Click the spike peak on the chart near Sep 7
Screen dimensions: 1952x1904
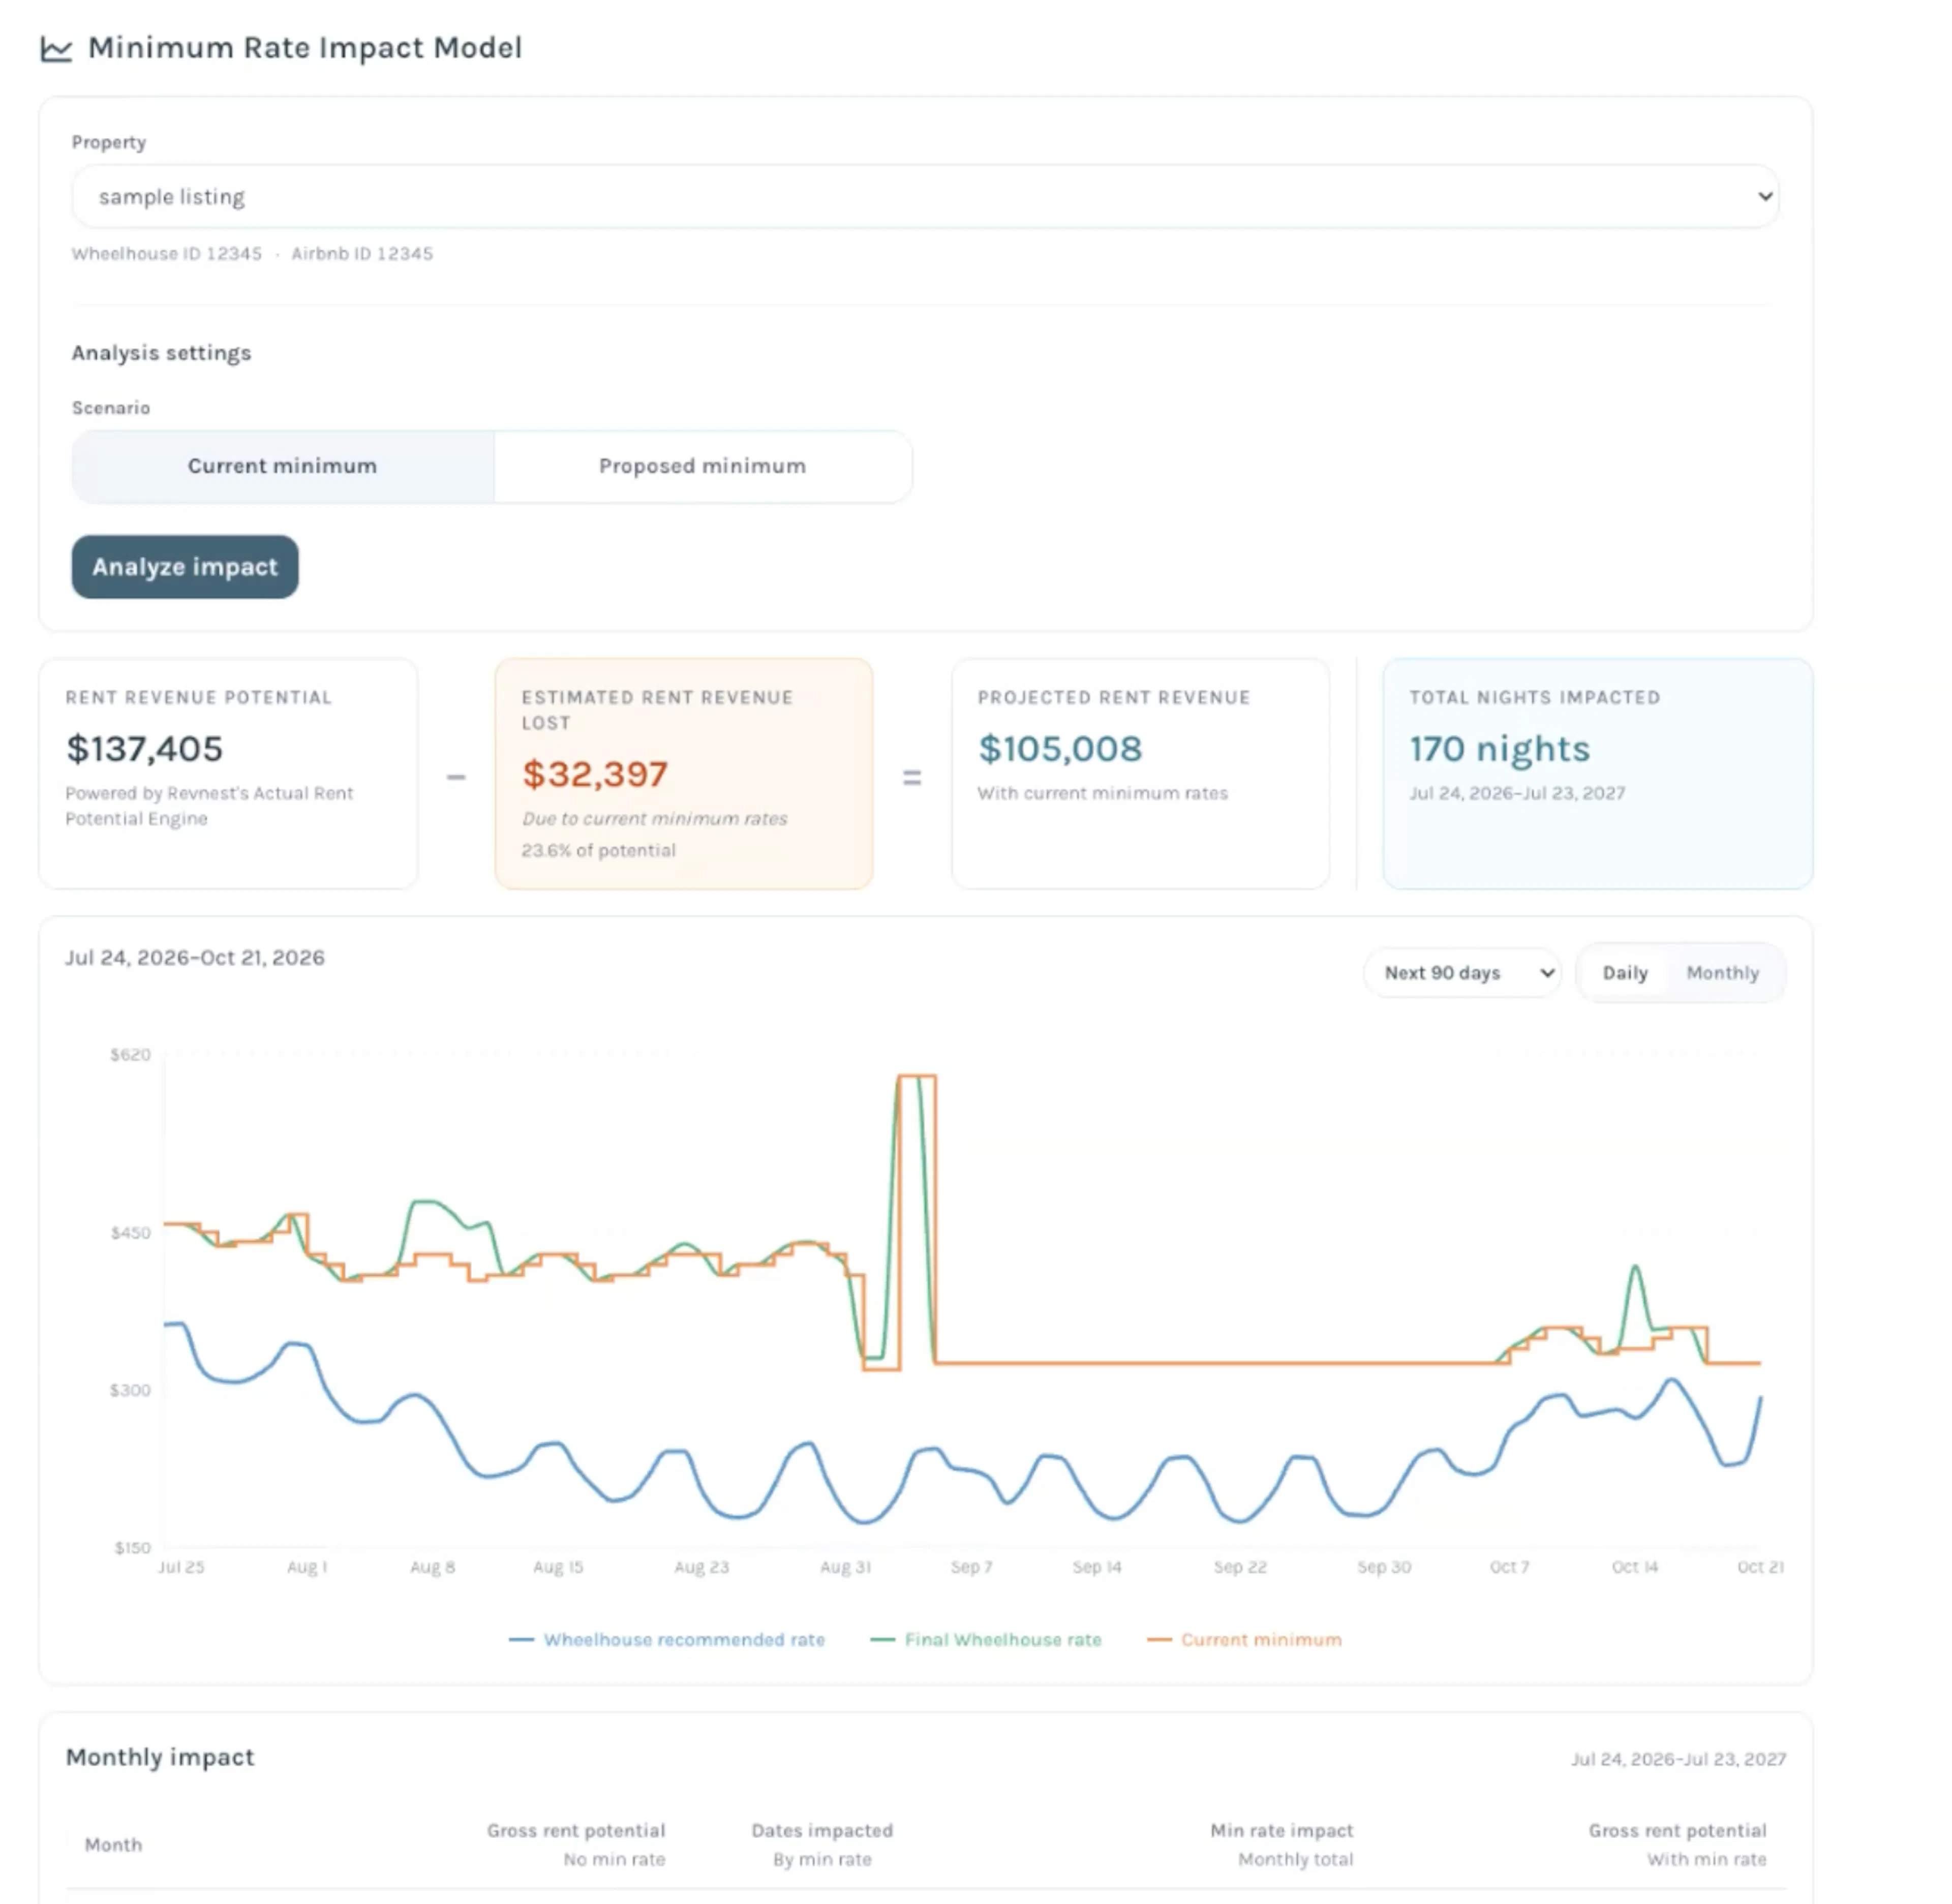point(917,1077)
